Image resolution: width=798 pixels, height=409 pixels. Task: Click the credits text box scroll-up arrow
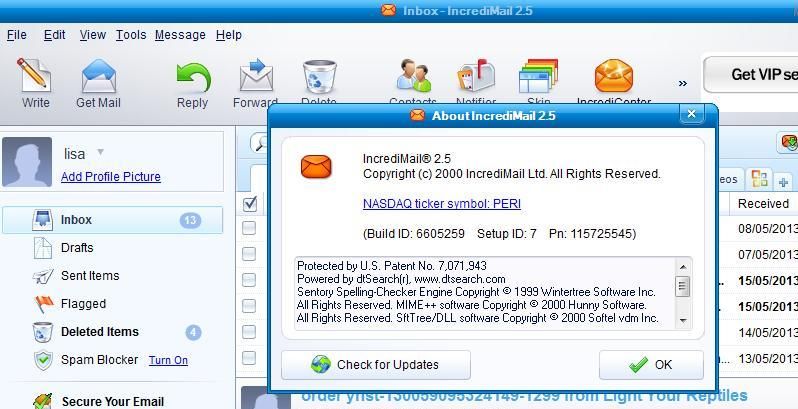(x=682, y=267)
